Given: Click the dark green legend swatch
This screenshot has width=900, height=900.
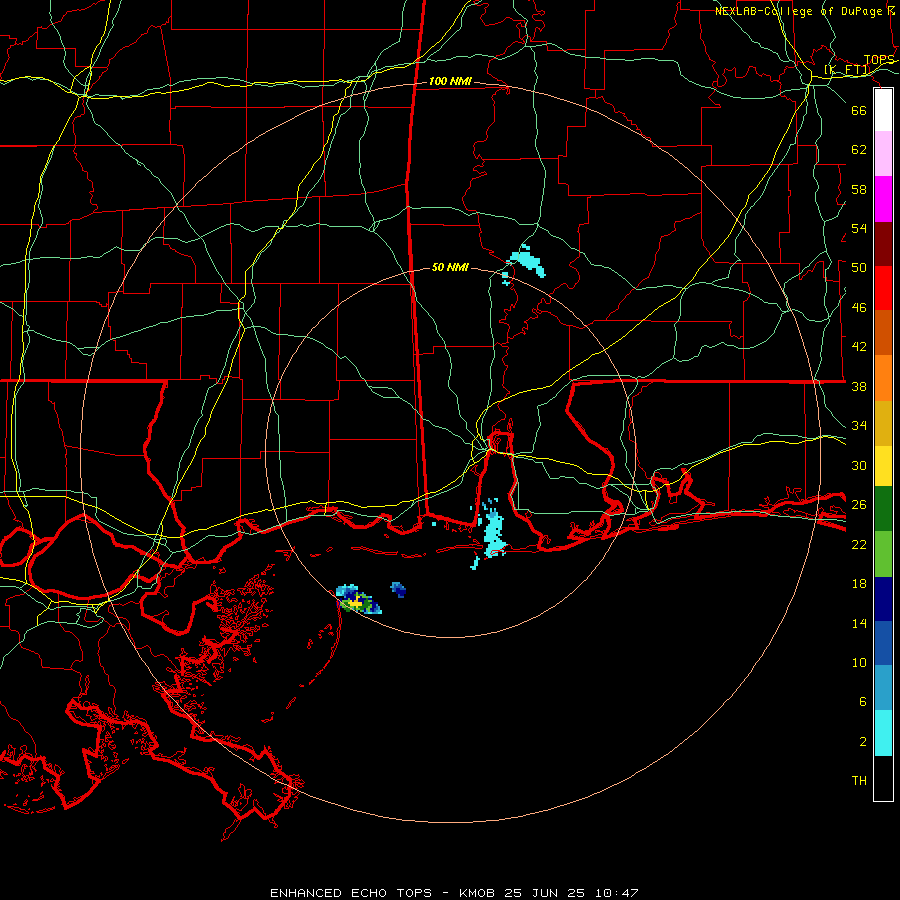Looking at the screenshot, I should click(883, 509).
